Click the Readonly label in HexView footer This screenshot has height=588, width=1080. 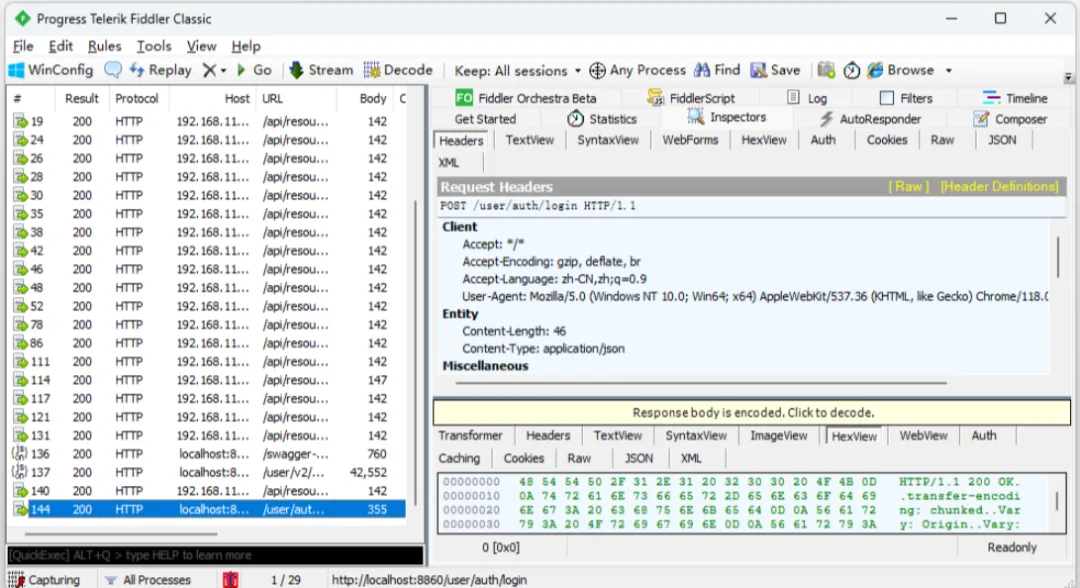coord(1012,547)
